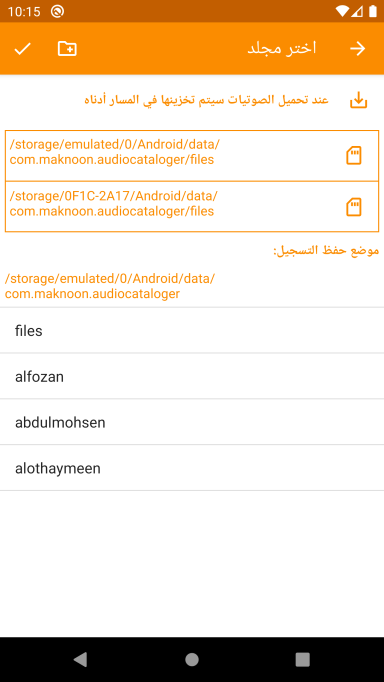Tap the Android back navigation button
384x682 pixels.
click(x=80, y=659)
